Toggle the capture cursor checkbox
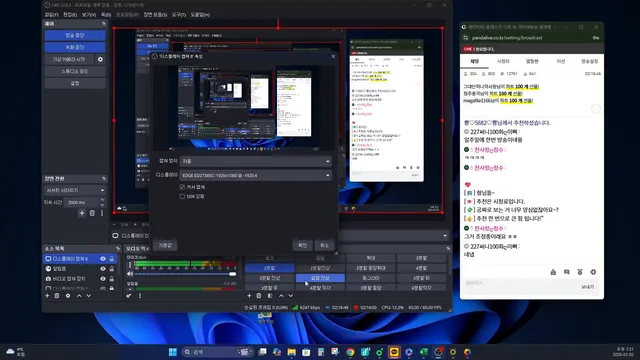 click(182, 187)
